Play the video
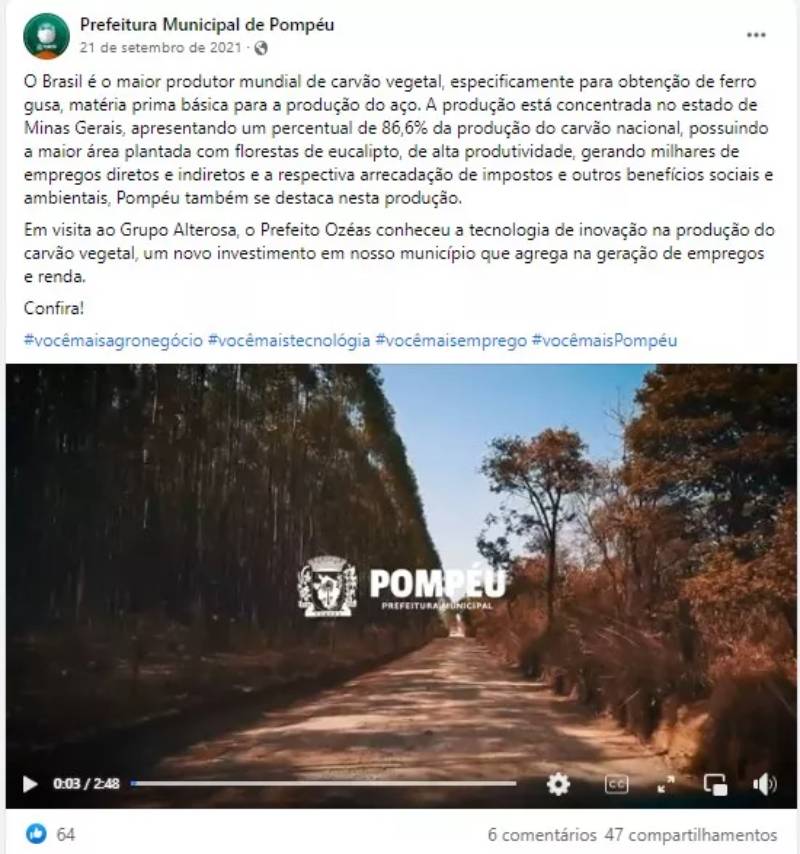The image size is (800, 854). pyautogui.click(x=29, y=784)
